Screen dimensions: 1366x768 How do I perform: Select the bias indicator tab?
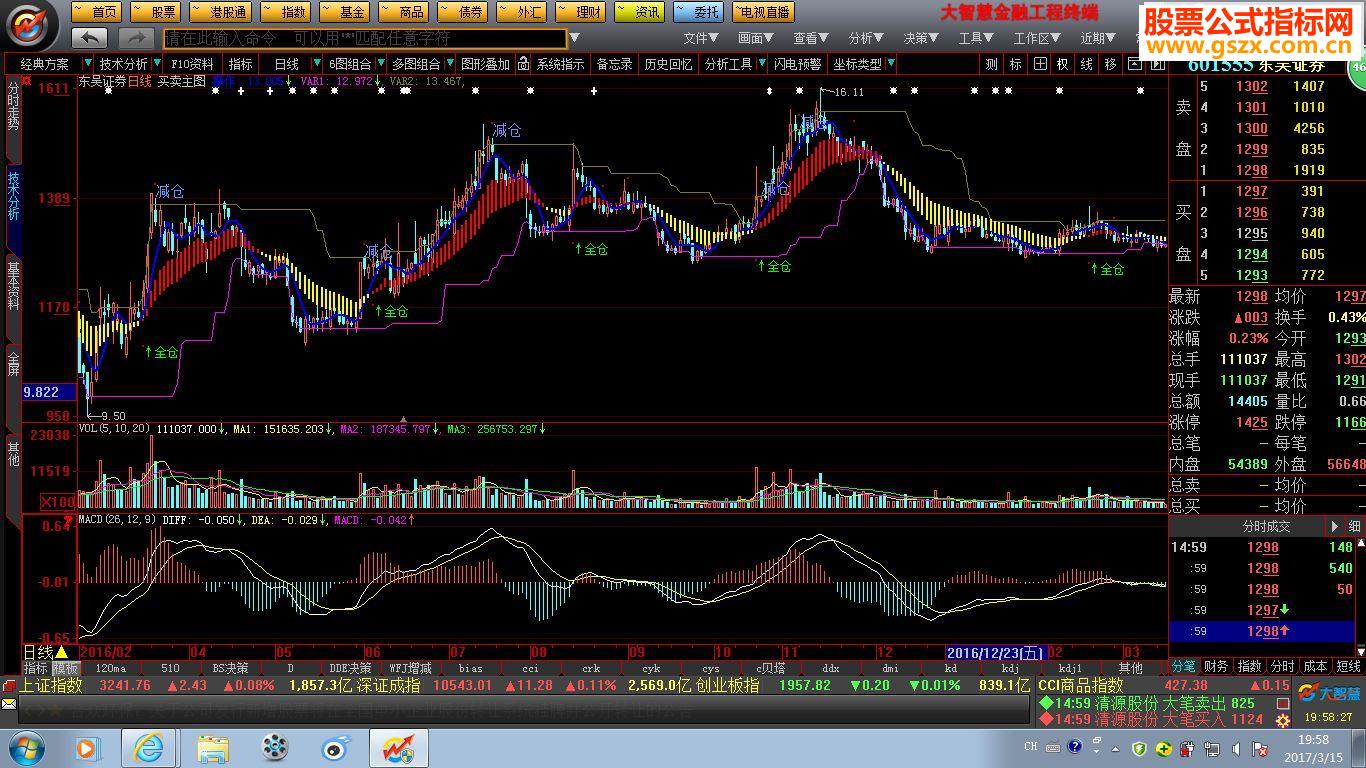pos(470,668)
